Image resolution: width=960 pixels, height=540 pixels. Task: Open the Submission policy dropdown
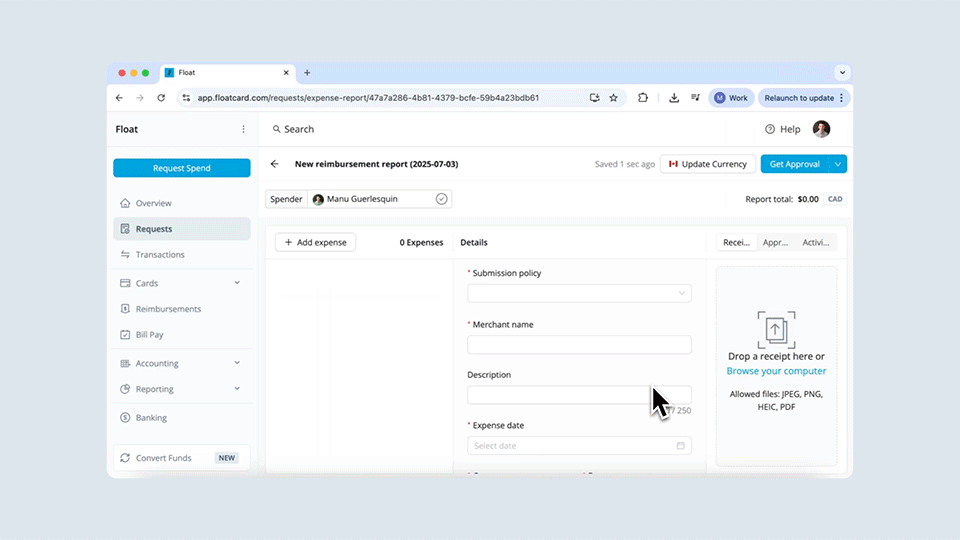coord(579,293)
